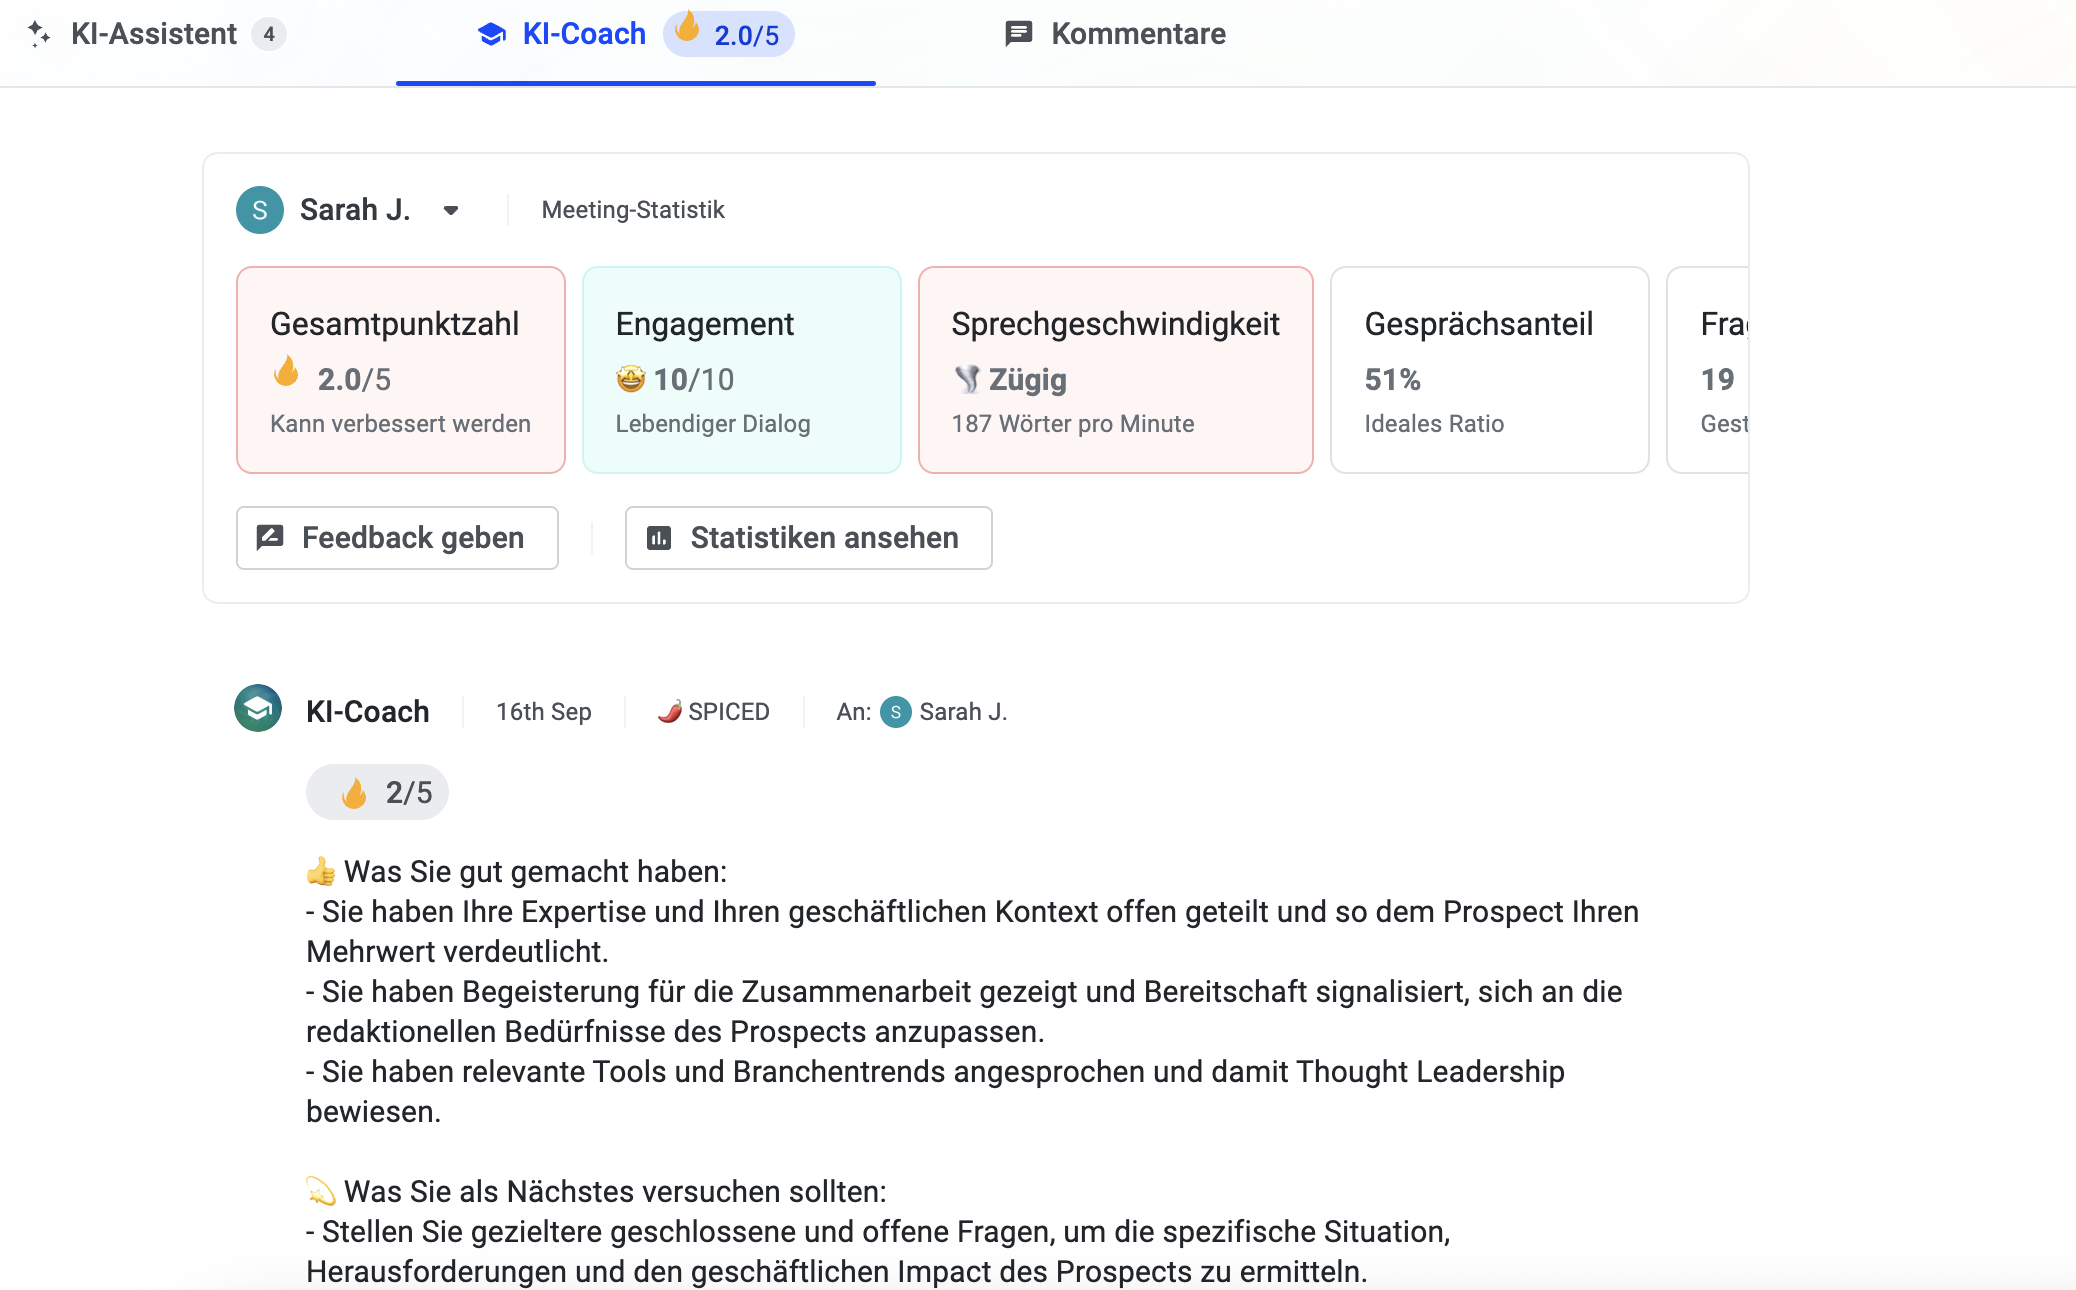Image resolution: width=2076 pixels, height=1290 pixels.
Task: Click the KI-Coach teal avatar icon
Action: [259, 710]
